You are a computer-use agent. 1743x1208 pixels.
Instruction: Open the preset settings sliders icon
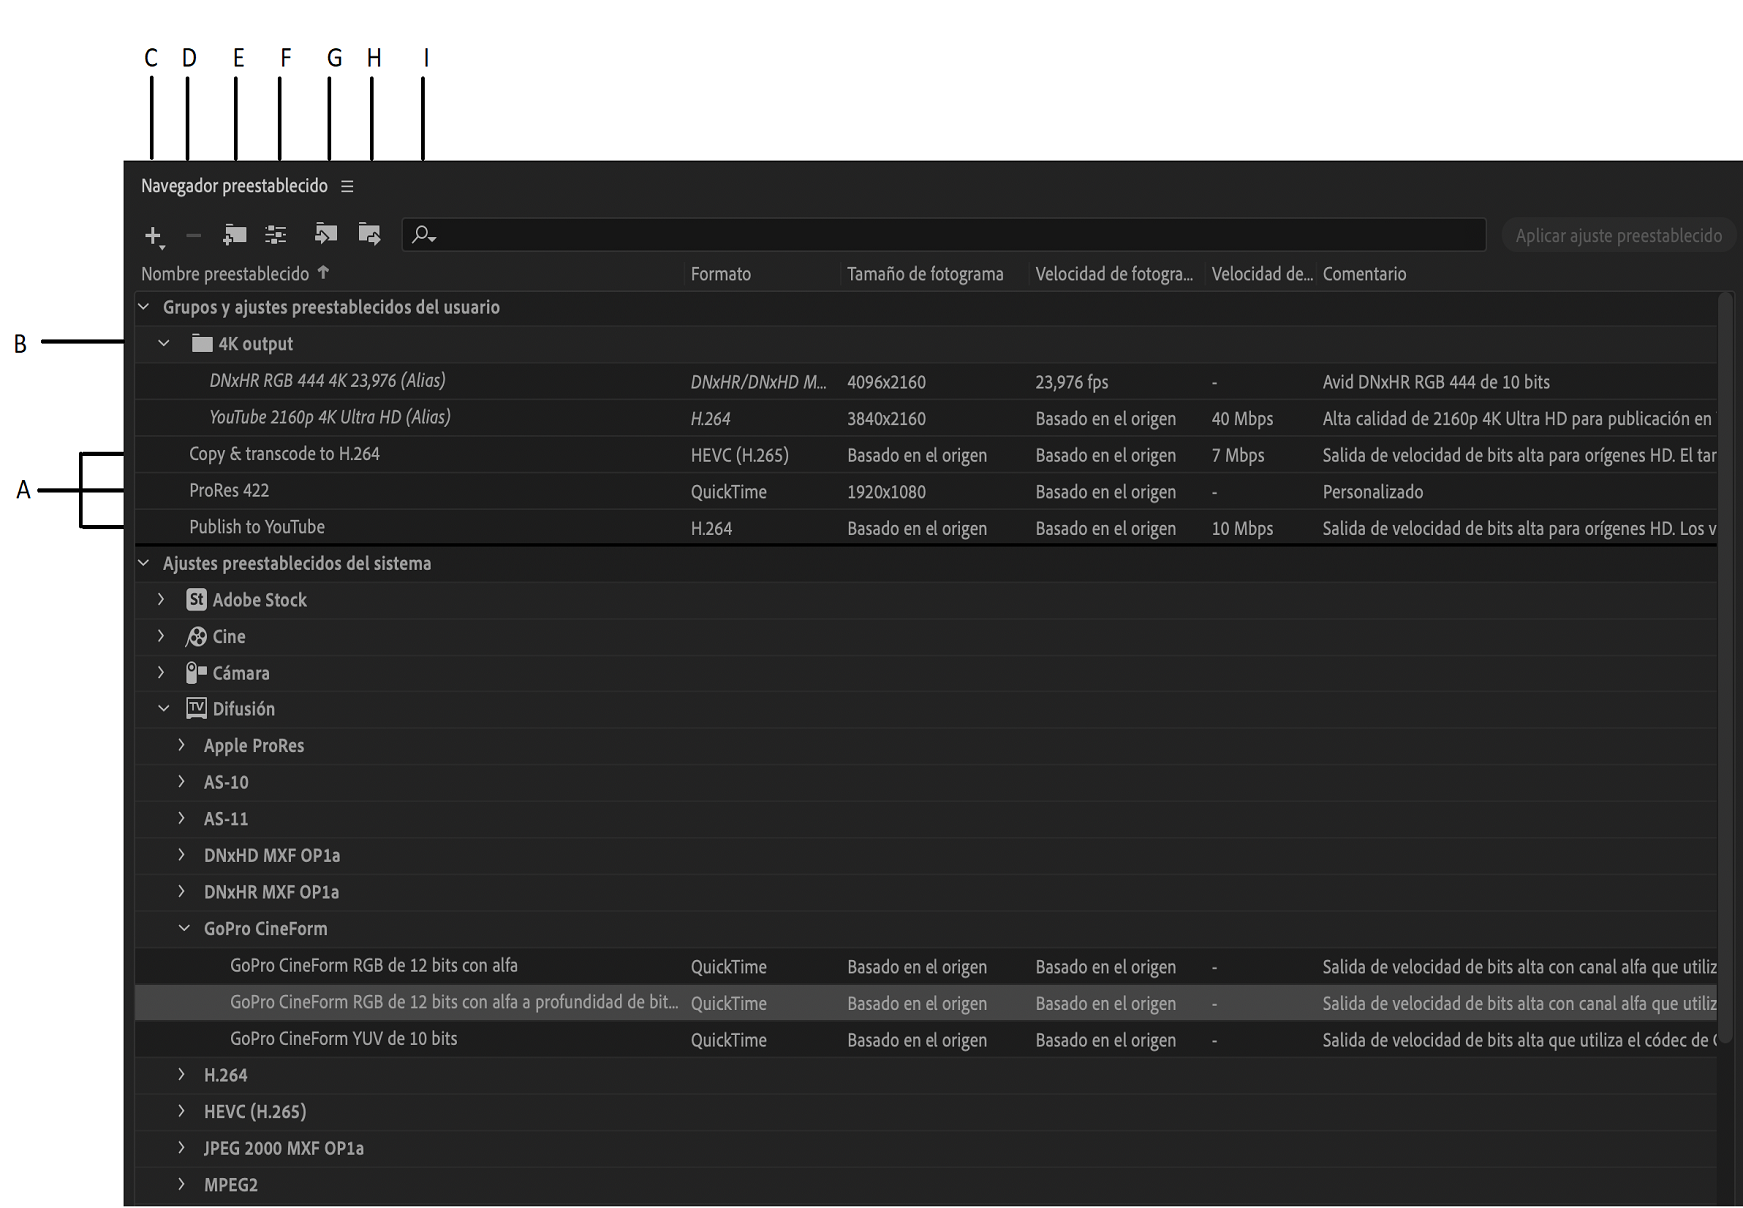[x=276, y=235]
